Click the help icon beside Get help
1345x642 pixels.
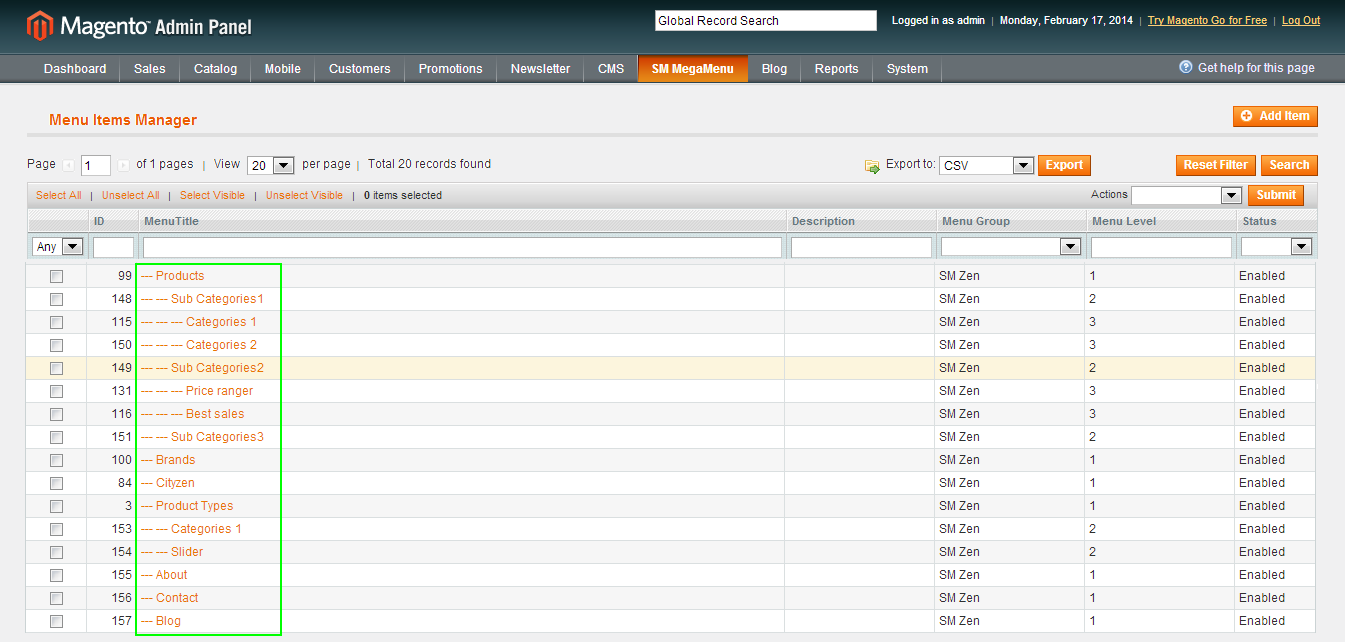click(1186, 67)
